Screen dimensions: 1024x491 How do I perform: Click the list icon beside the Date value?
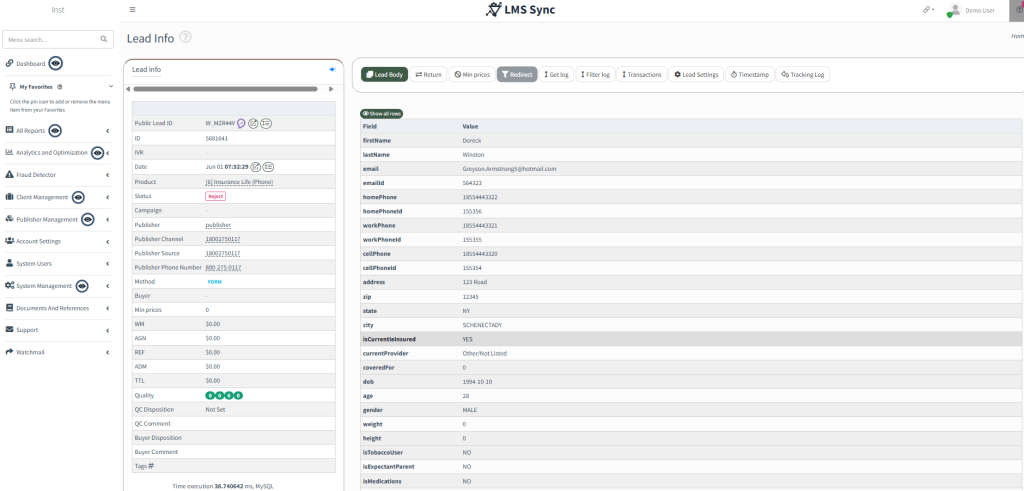[268, 166]
